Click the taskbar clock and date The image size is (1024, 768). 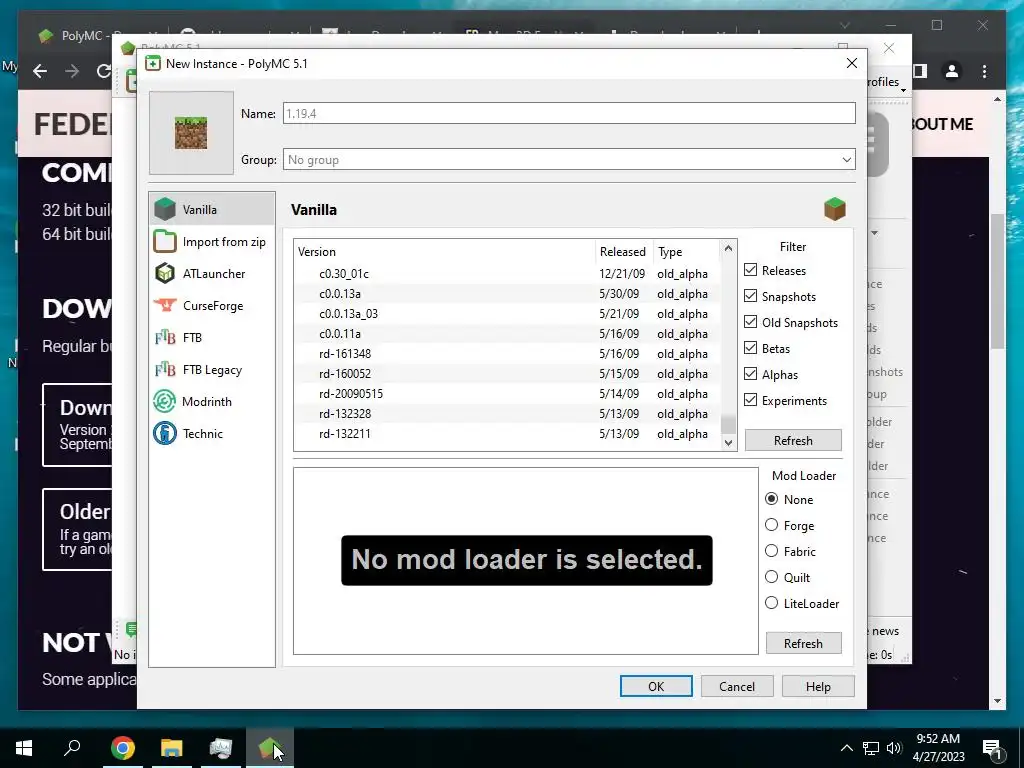click(x=938, y=748)
